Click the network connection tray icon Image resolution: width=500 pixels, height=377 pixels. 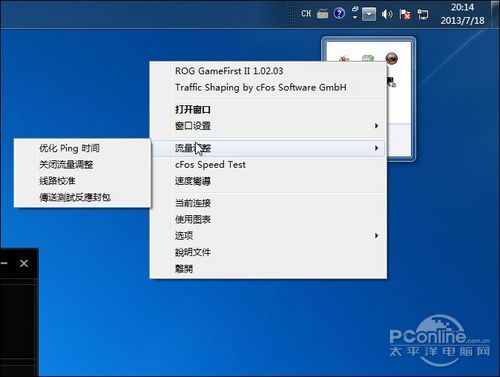pyautogui.click(x=423, y=14)
